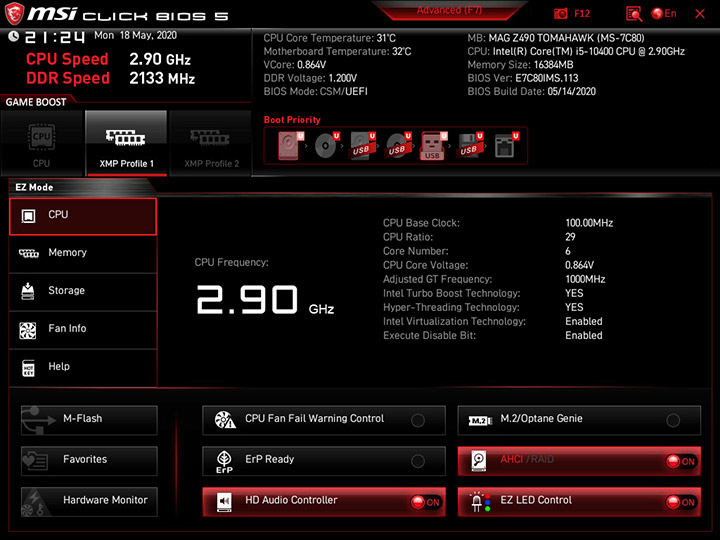Screen dimensions: 720x540
Task: Select the network boot priority icon
Action: click(506, 146)
